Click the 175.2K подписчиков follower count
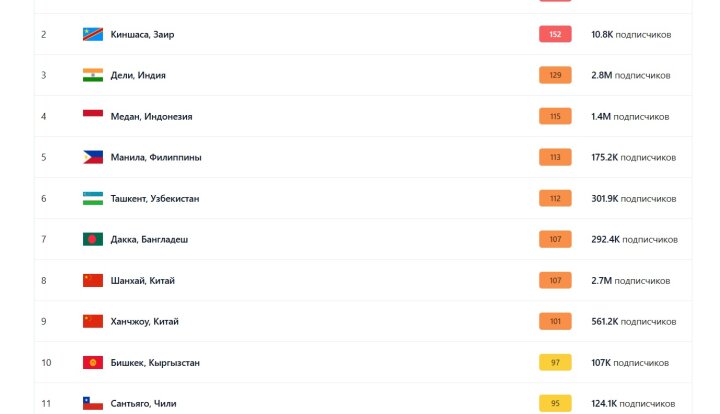This screenshot has height=414, width=720. 633,157
